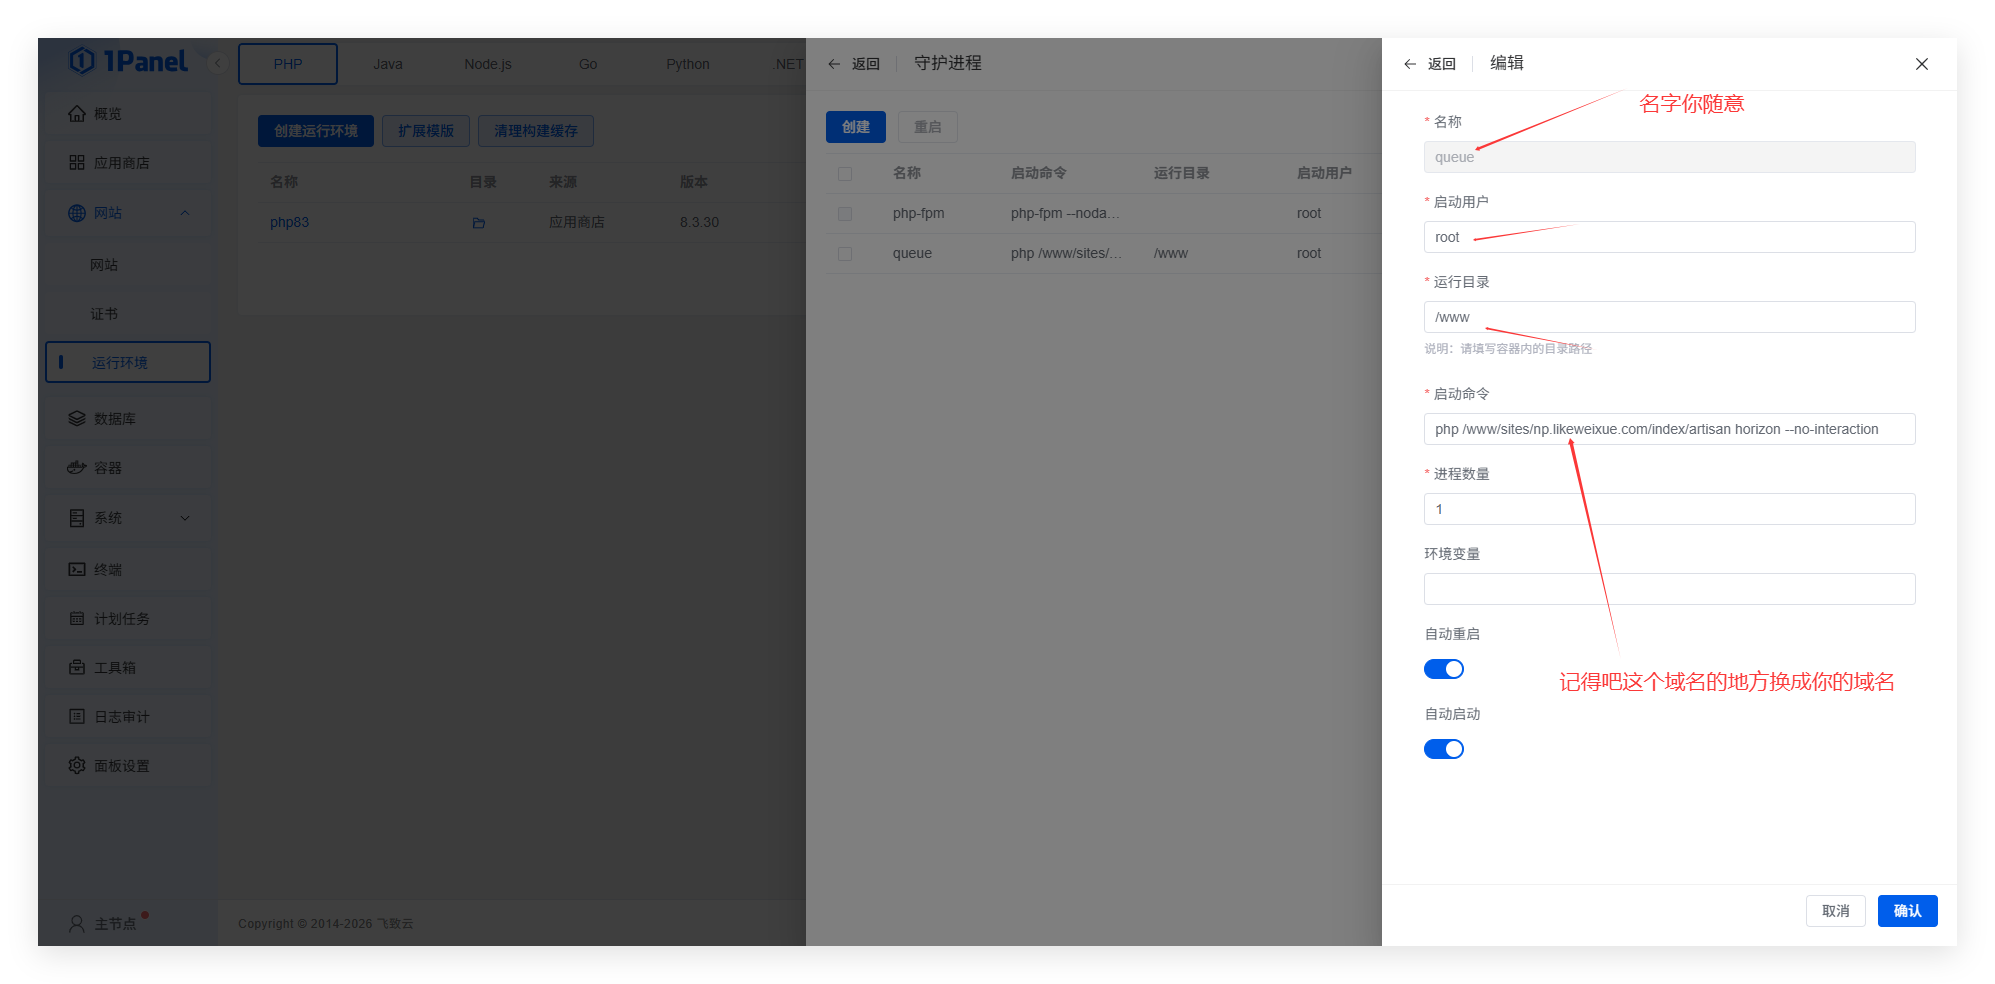The image size is (1995, 984).
Task: Close the edit panel with X
Action: [1921, 64]
